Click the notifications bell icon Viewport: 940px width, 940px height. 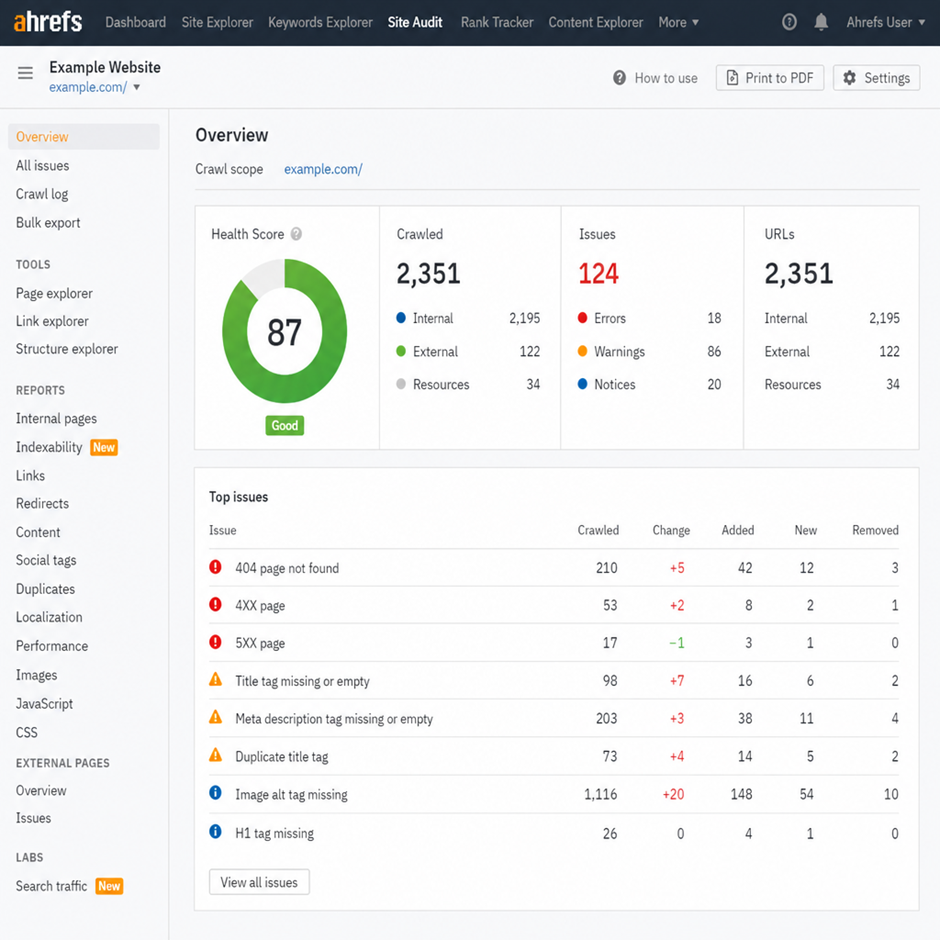coord(821,22)
